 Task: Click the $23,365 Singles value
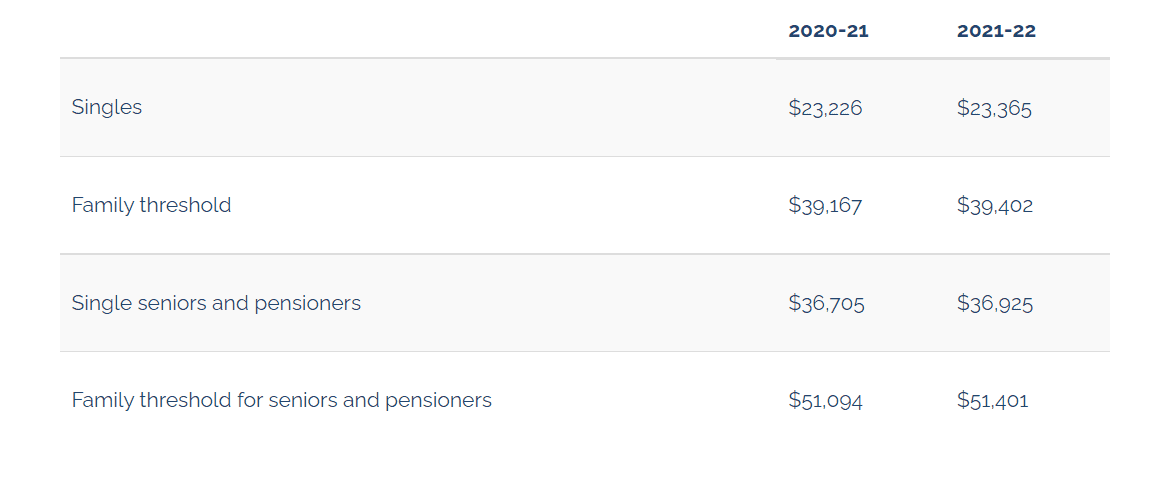point(994,108)
